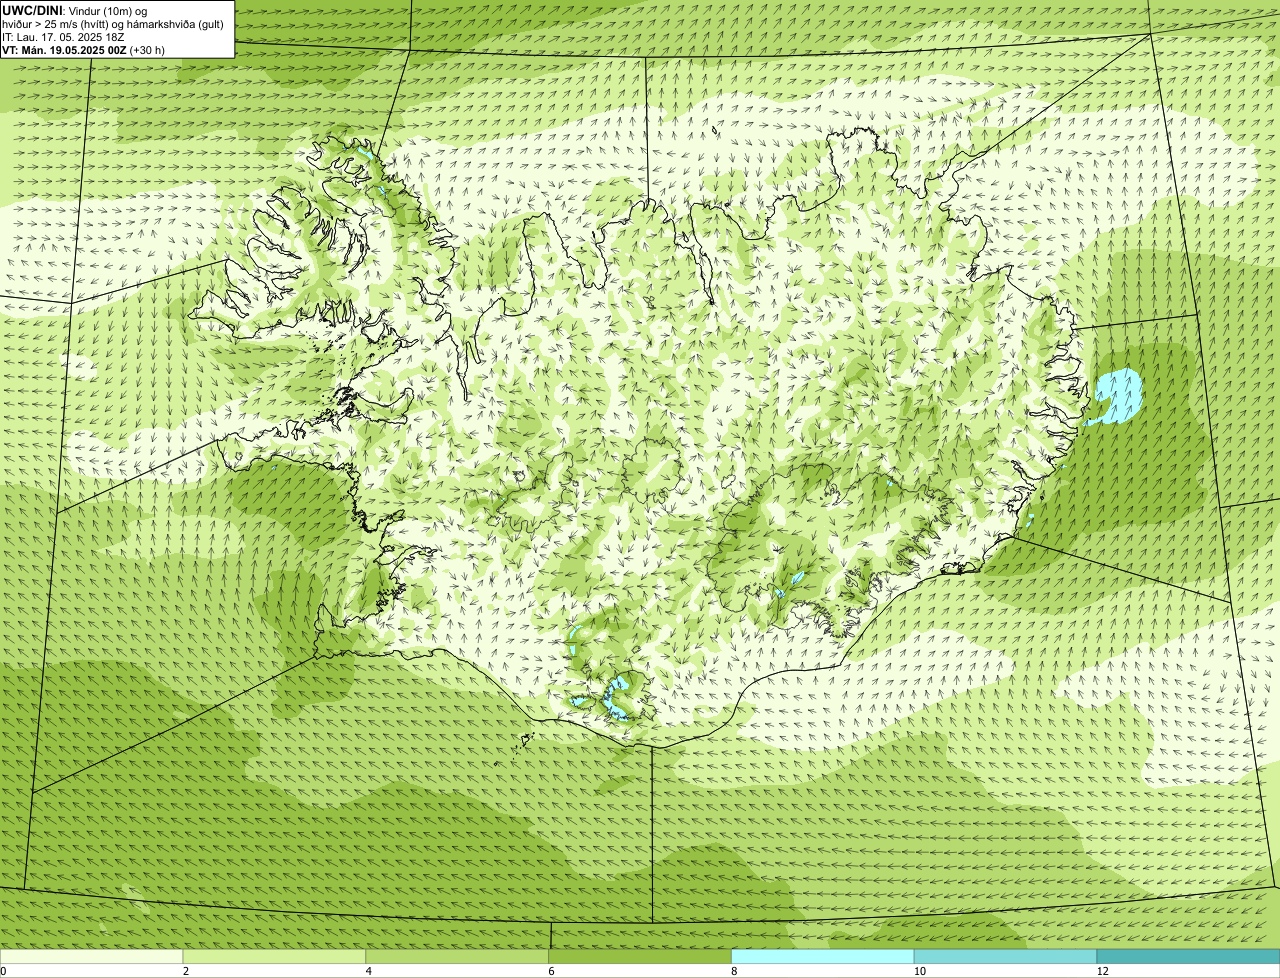Click the teal legend swatch above 12
Image resolution: width=1280 pixels, height=978 pixels.
coord(1188,957)
